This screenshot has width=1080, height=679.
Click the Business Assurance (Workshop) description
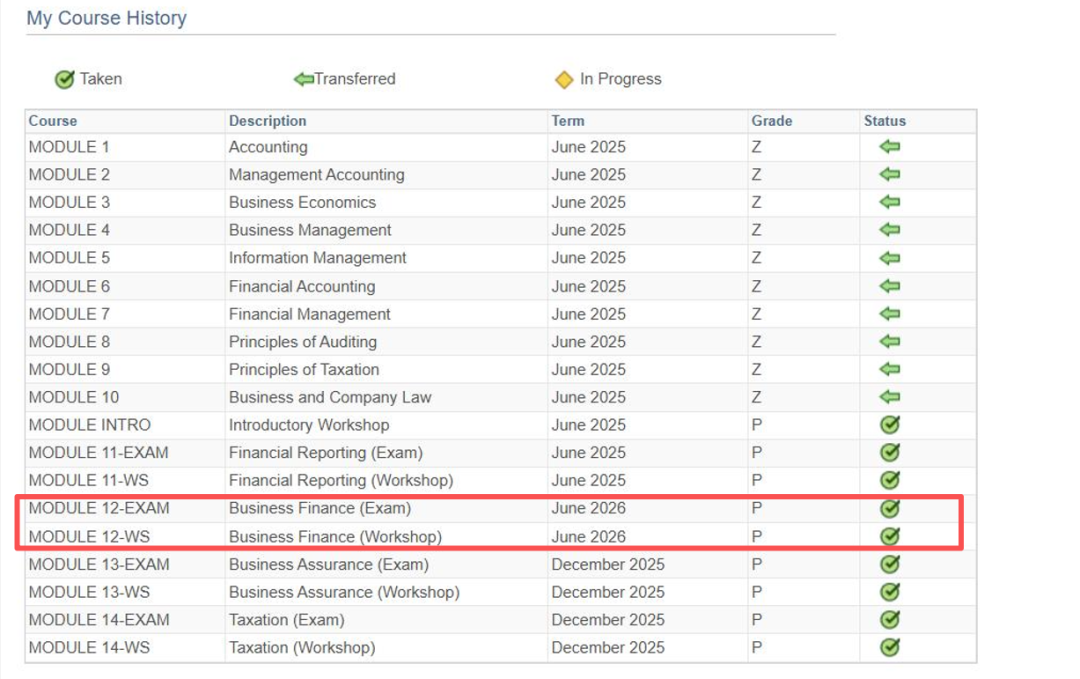click(344, 592)
